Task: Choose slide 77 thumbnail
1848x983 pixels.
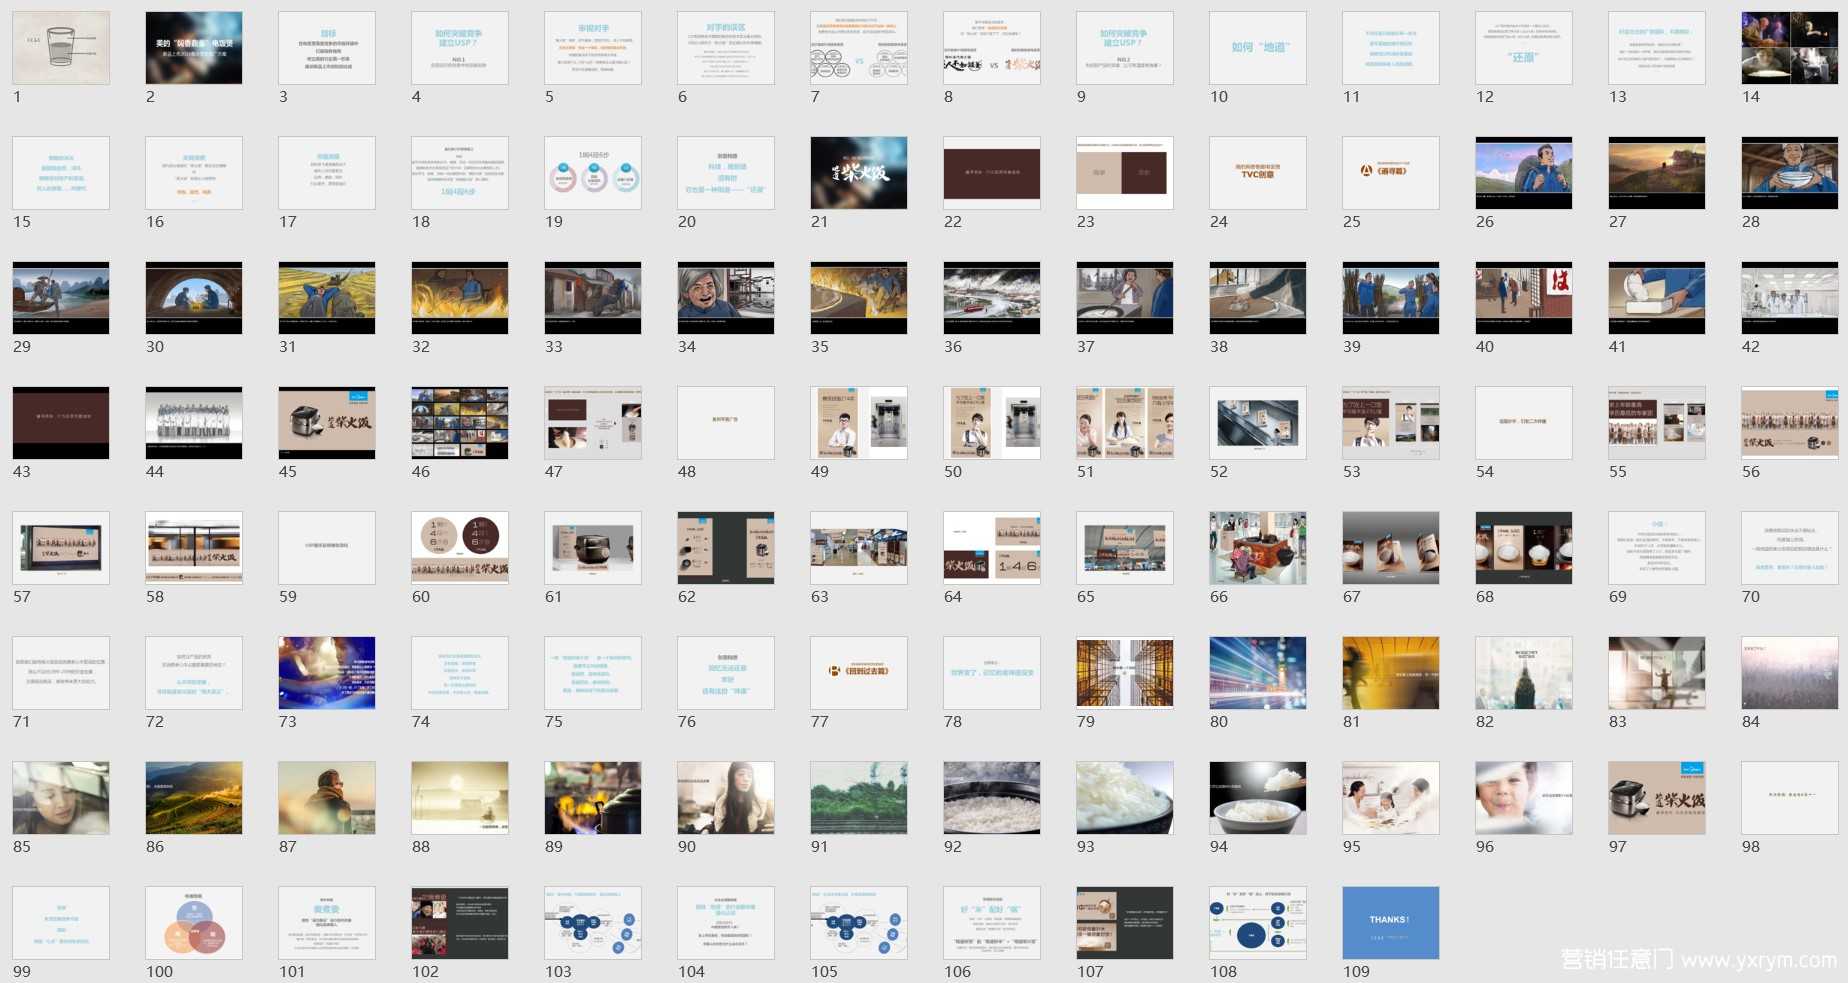Action: pos(859,673)
